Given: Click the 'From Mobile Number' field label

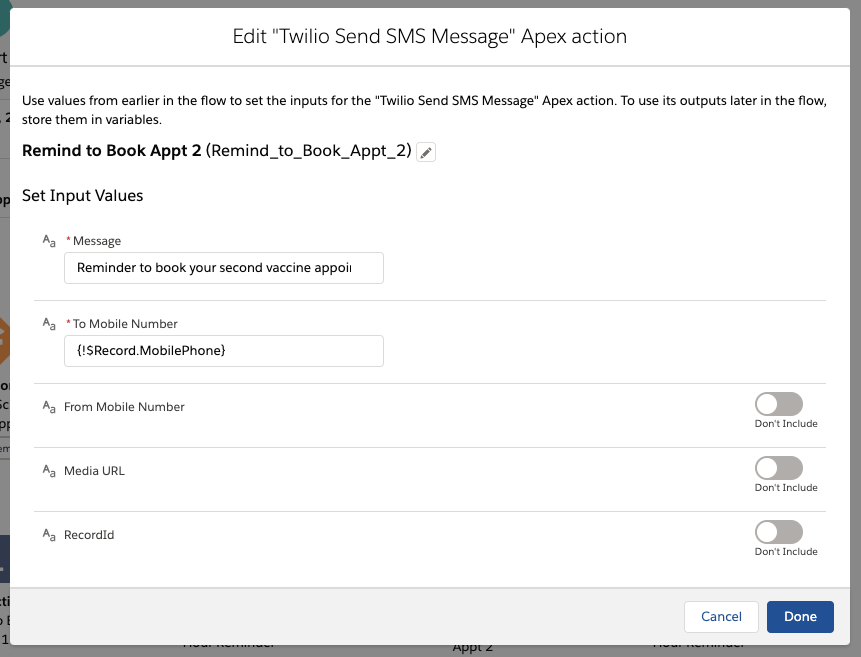Looking at the screenshot, I should [x=124, y=407].
